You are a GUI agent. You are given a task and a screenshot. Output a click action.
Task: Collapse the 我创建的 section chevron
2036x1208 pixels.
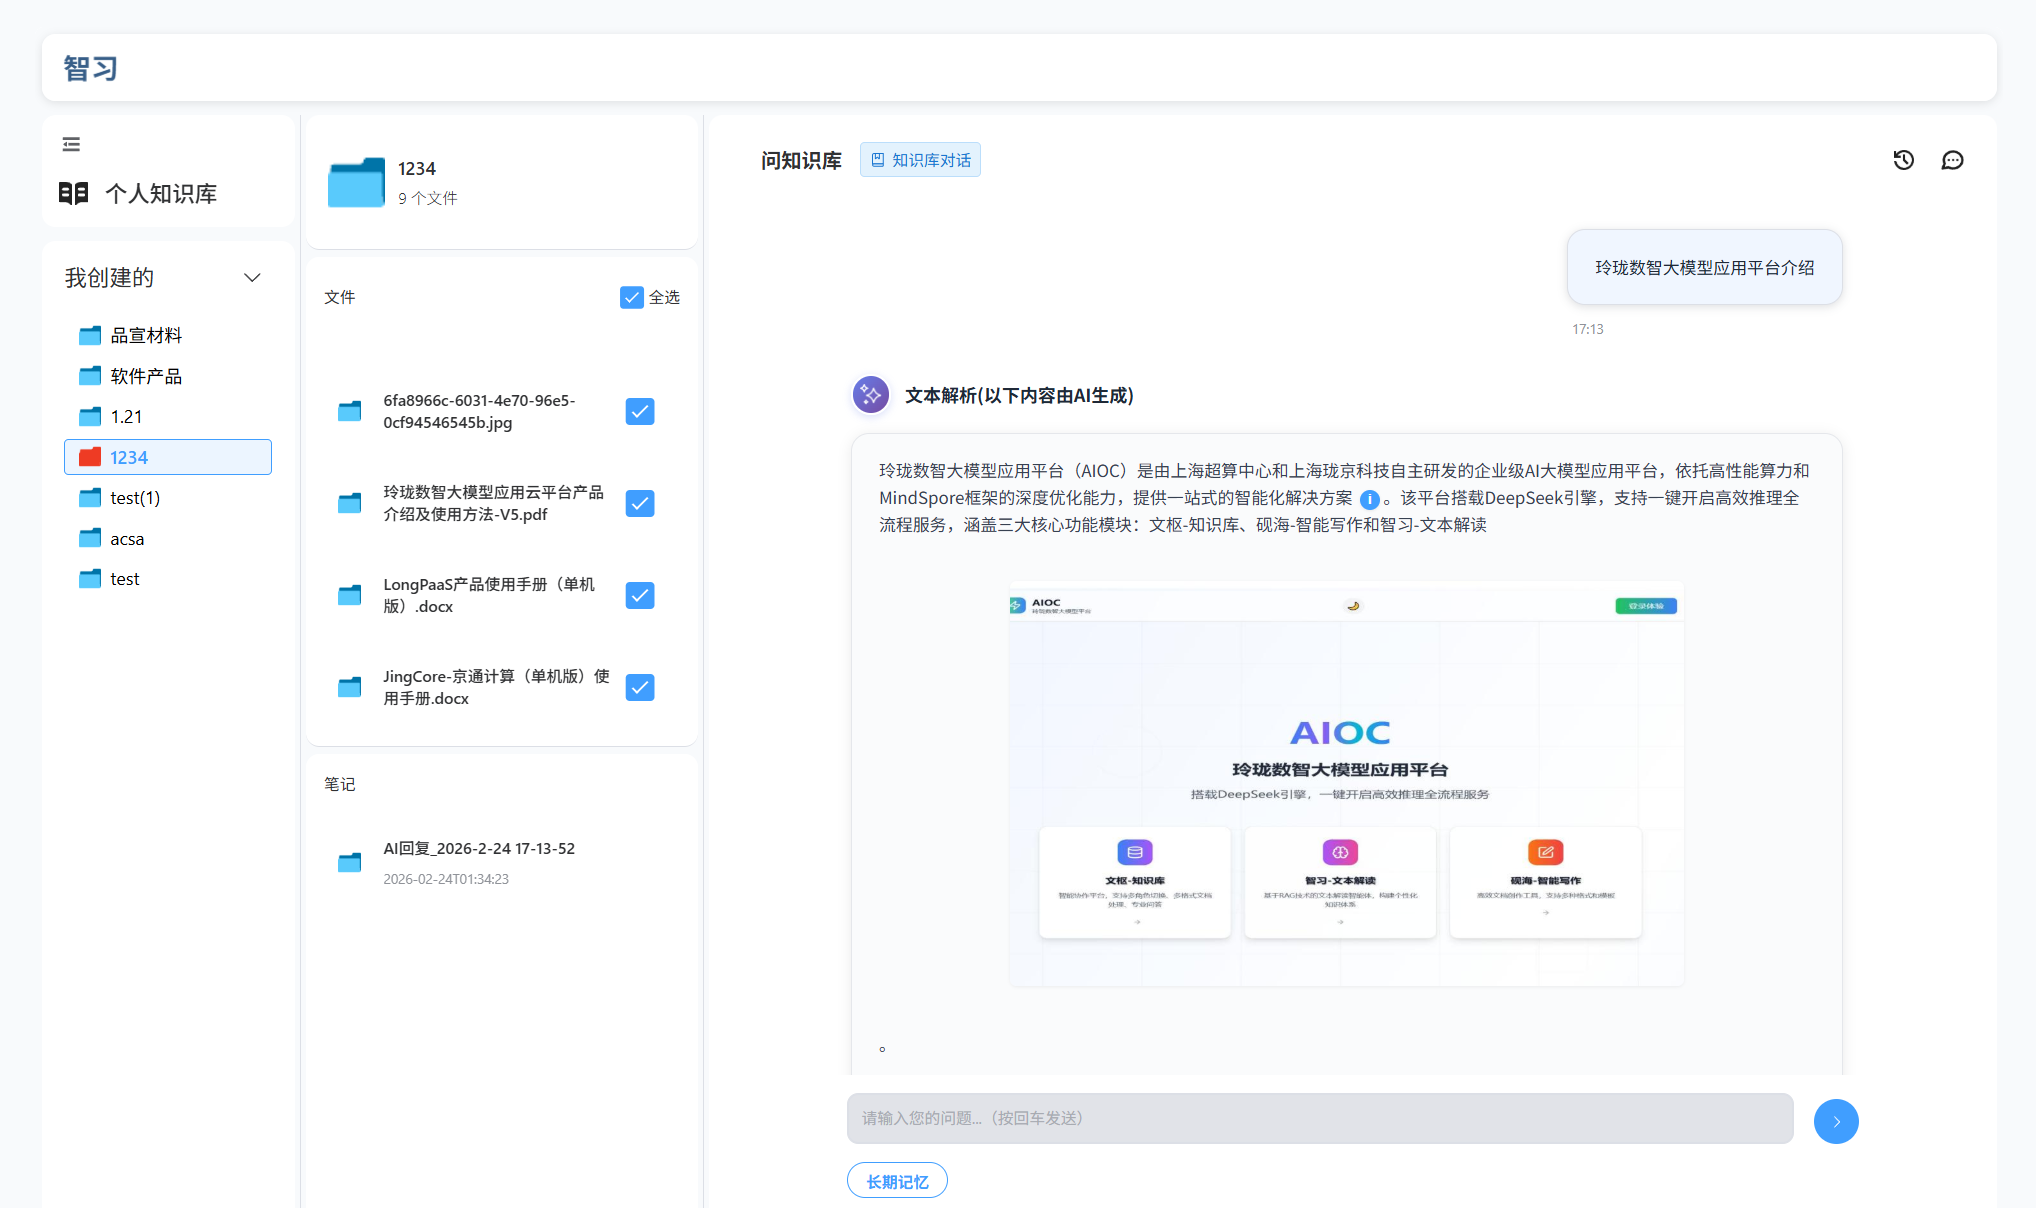click(x=252, y=277)
